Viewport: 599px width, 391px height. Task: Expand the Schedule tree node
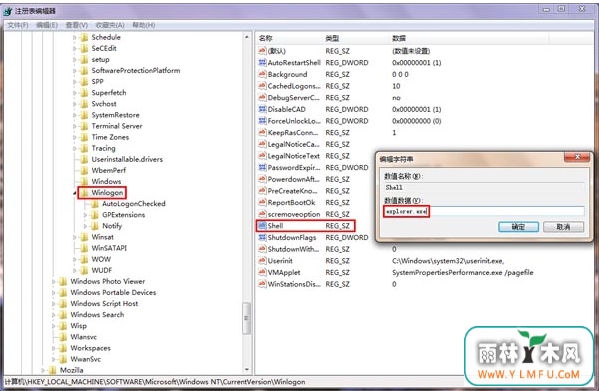coord(74,37)
